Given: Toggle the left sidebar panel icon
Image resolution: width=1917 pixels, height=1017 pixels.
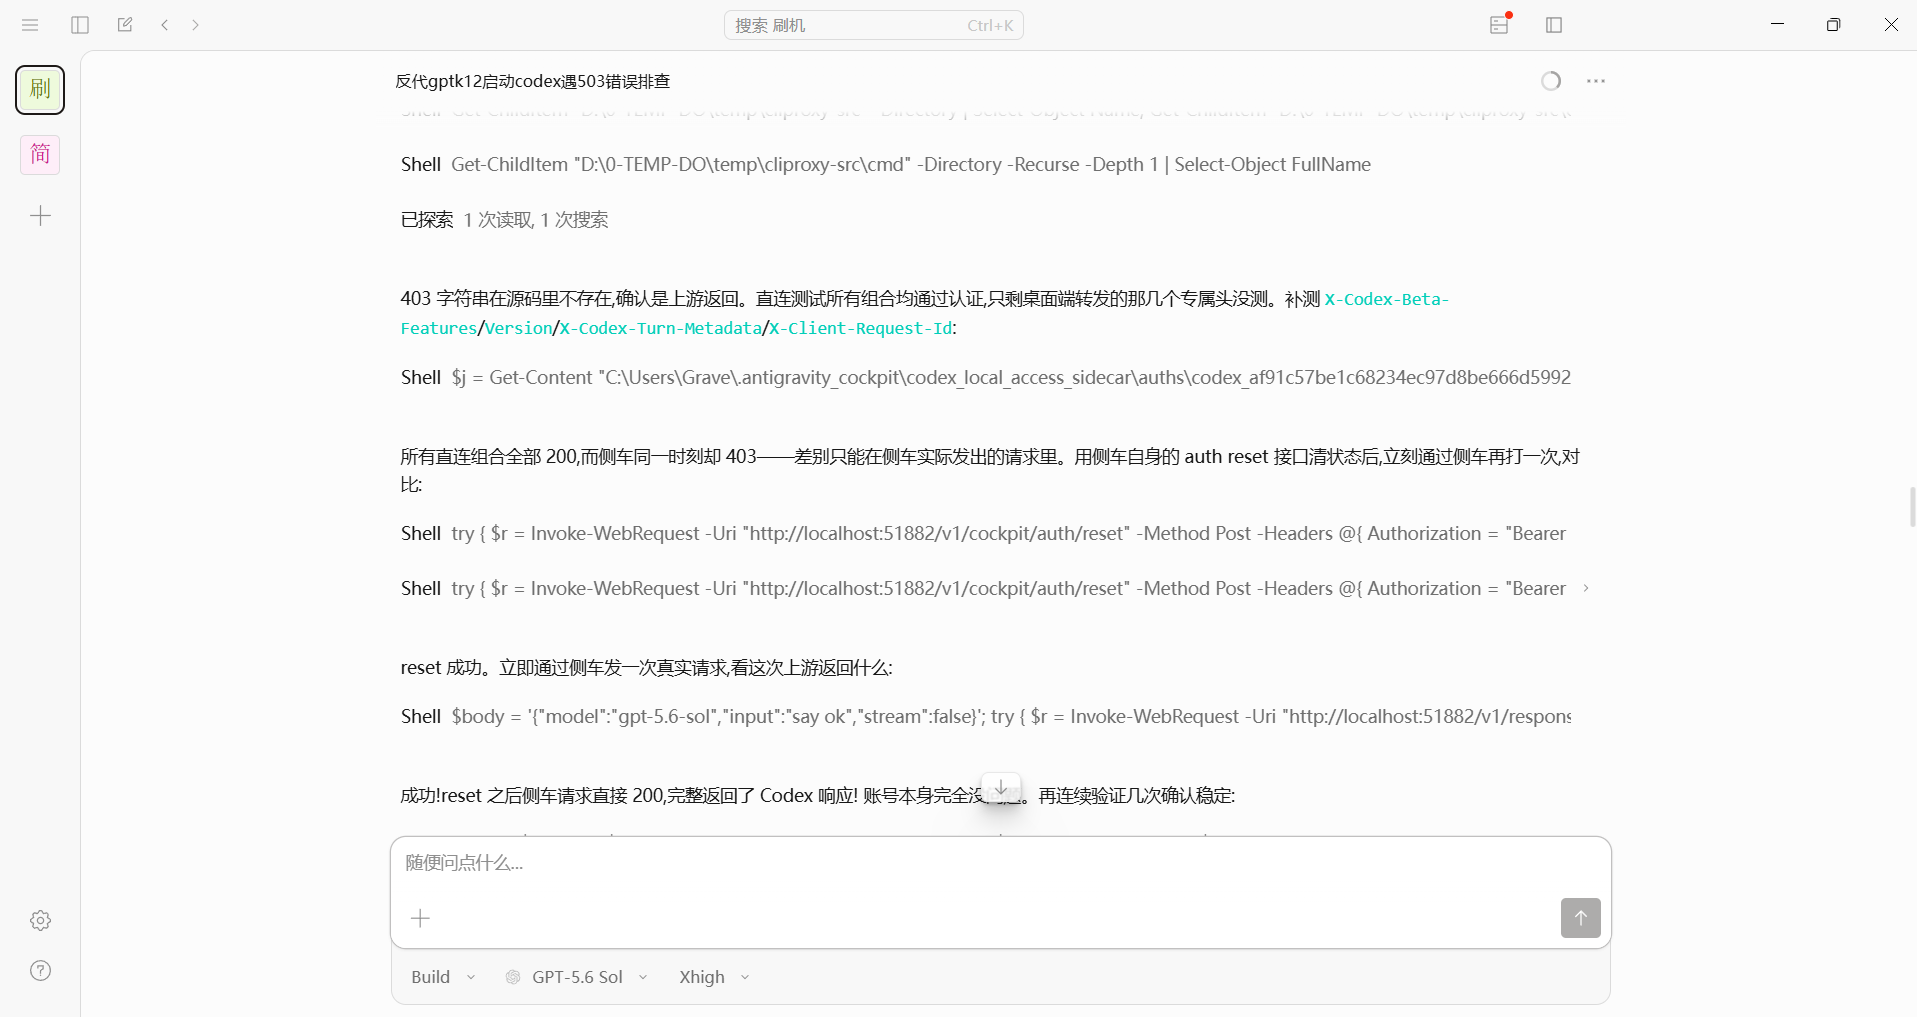Looking at the screenshot, I should point(80,25).
